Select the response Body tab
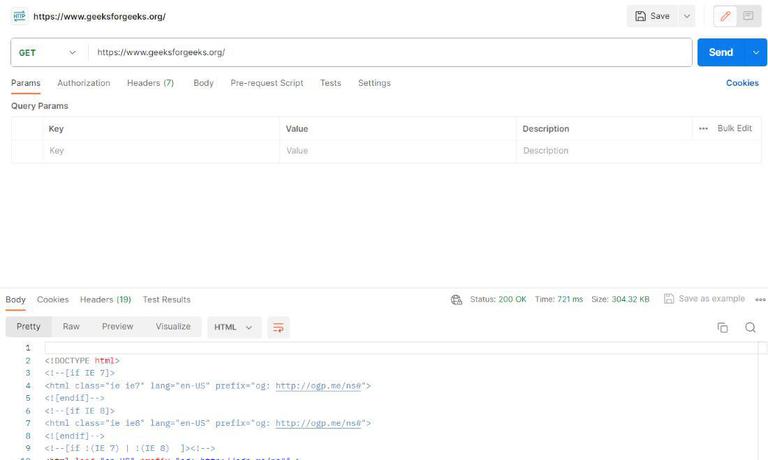This screenshot has height=460, width=768. pyautogui.click(x=15, y=299)
